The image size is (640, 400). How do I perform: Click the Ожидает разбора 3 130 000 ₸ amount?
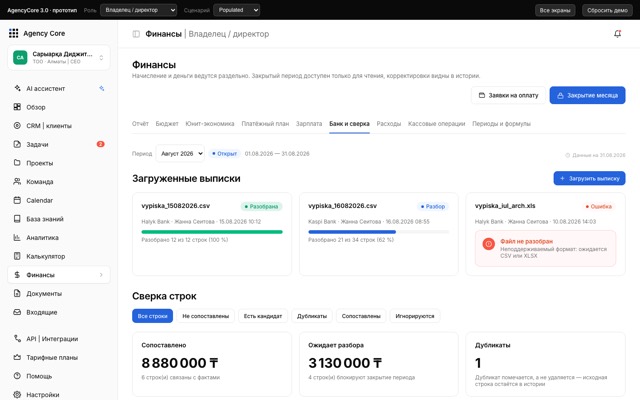click(x=345, y=363)
